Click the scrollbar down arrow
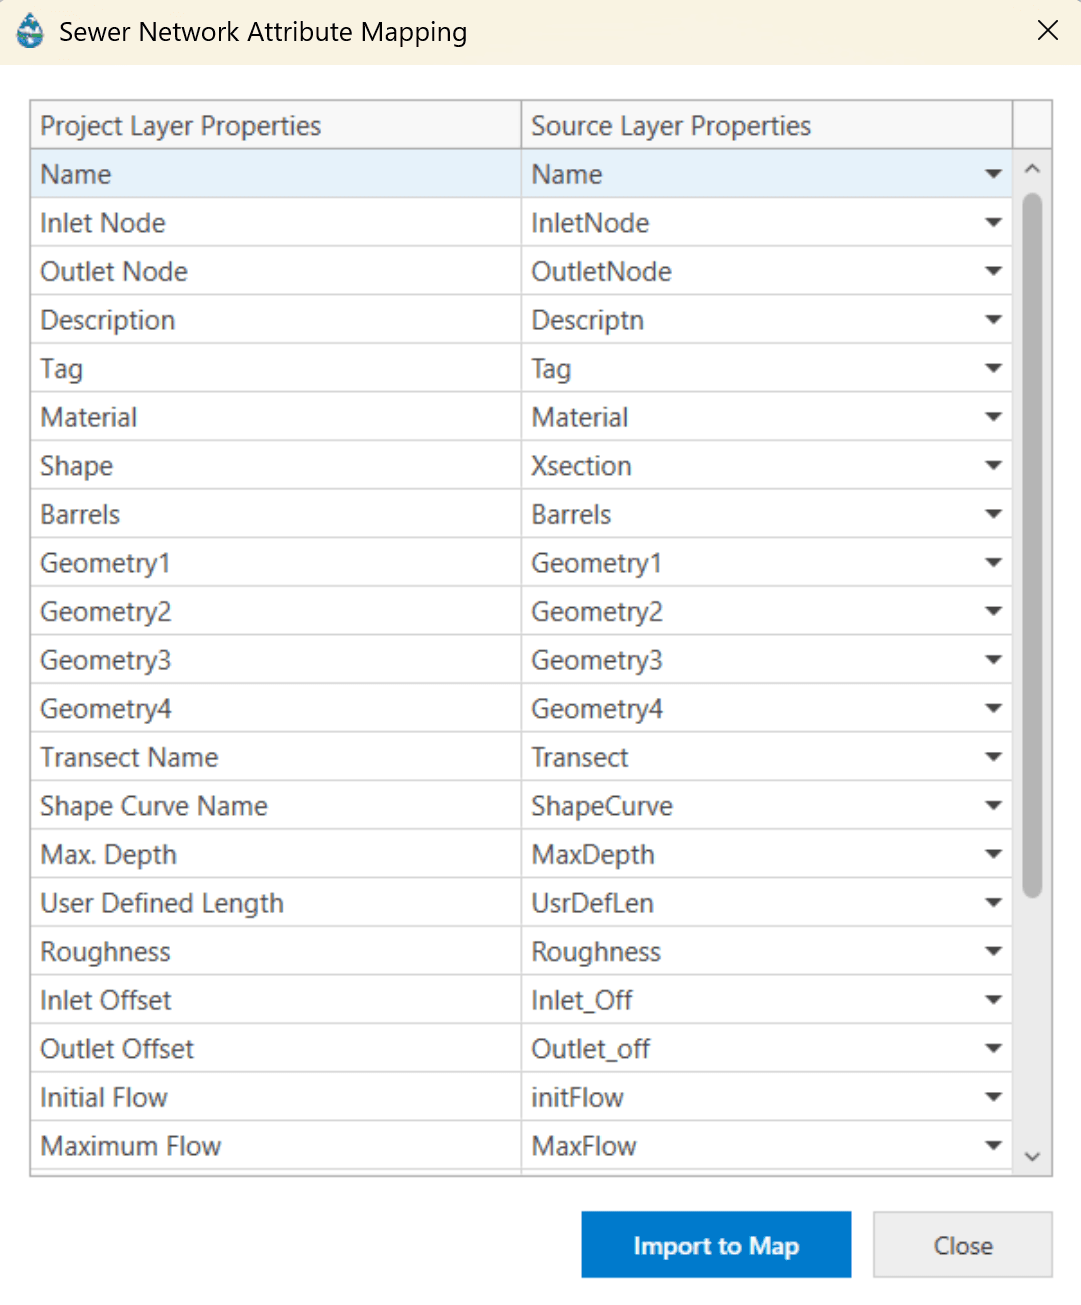Screen dimensions: 1081x1305 pos(1032,1156)
